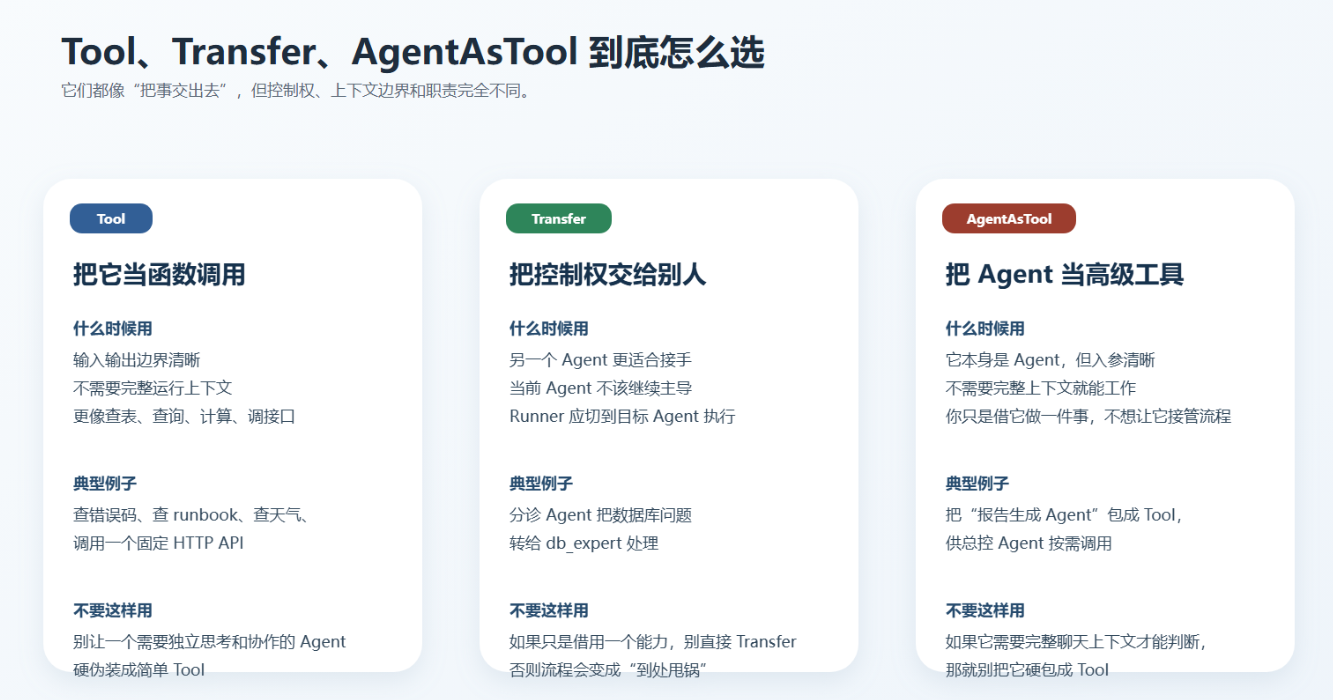Viewport: 1333px width, 700px height.
Task: Click 什么时候用 in the Transfer card
Action: click(549, 329)
